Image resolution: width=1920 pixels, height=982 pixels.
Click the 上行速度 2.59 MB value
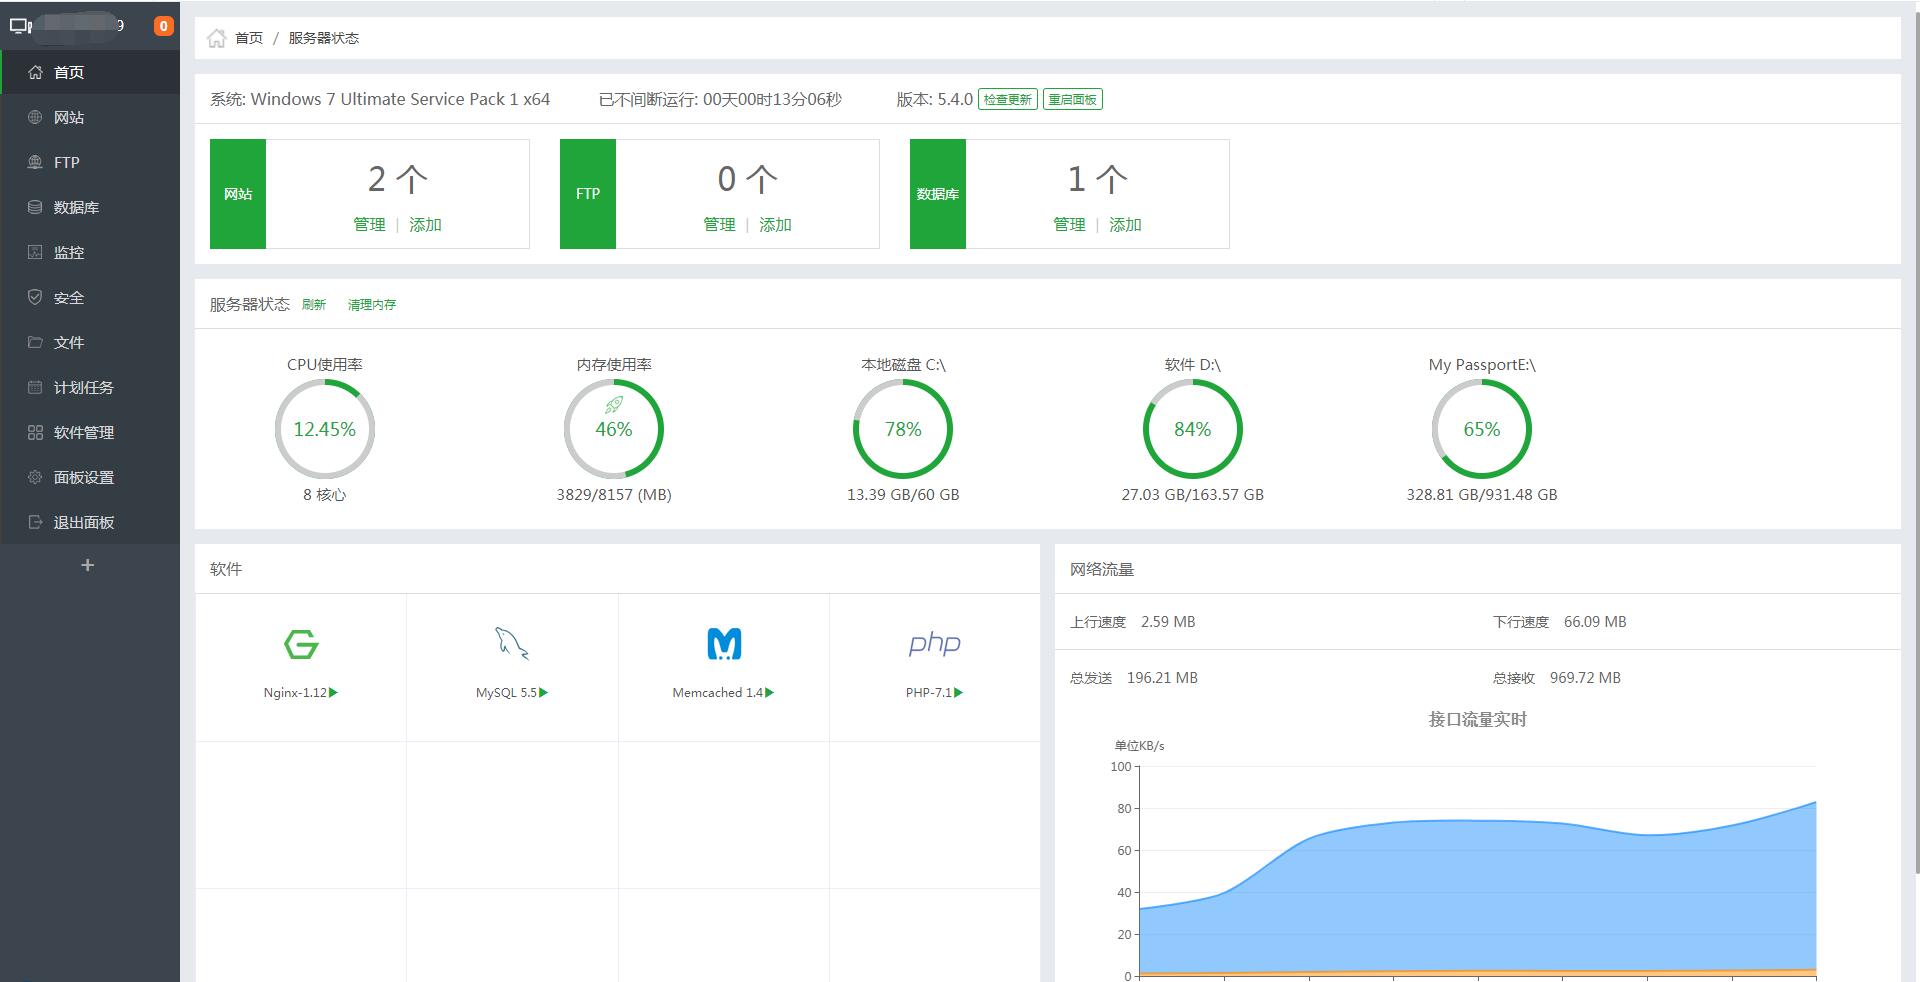[1168, 622]
